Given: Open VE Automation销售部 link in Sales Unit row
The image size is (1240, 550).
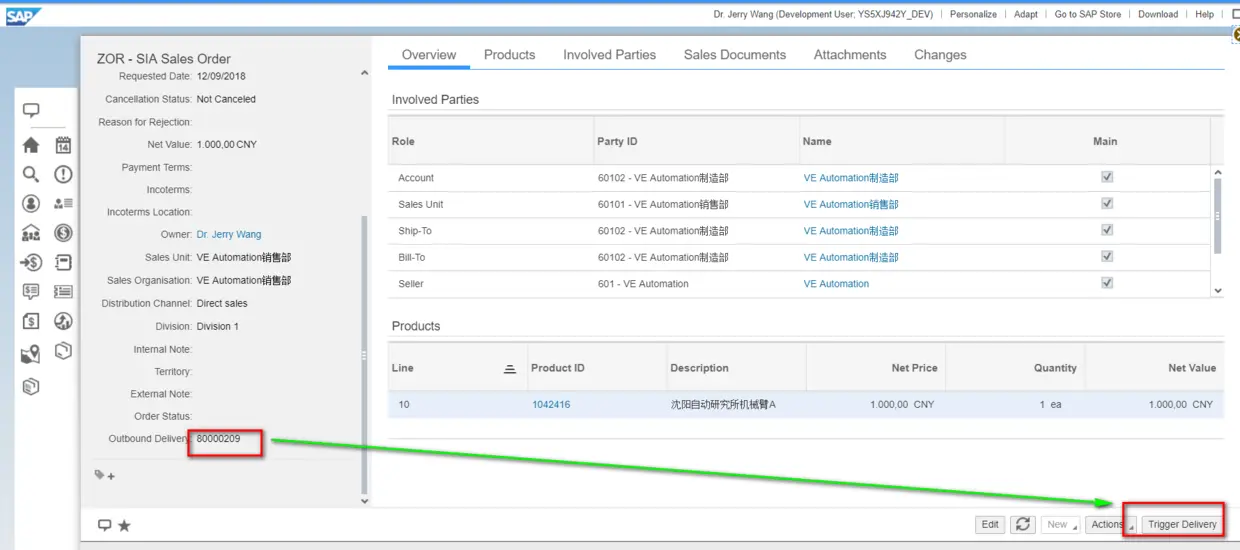Looking at the screenshot, I should [851, 204].
